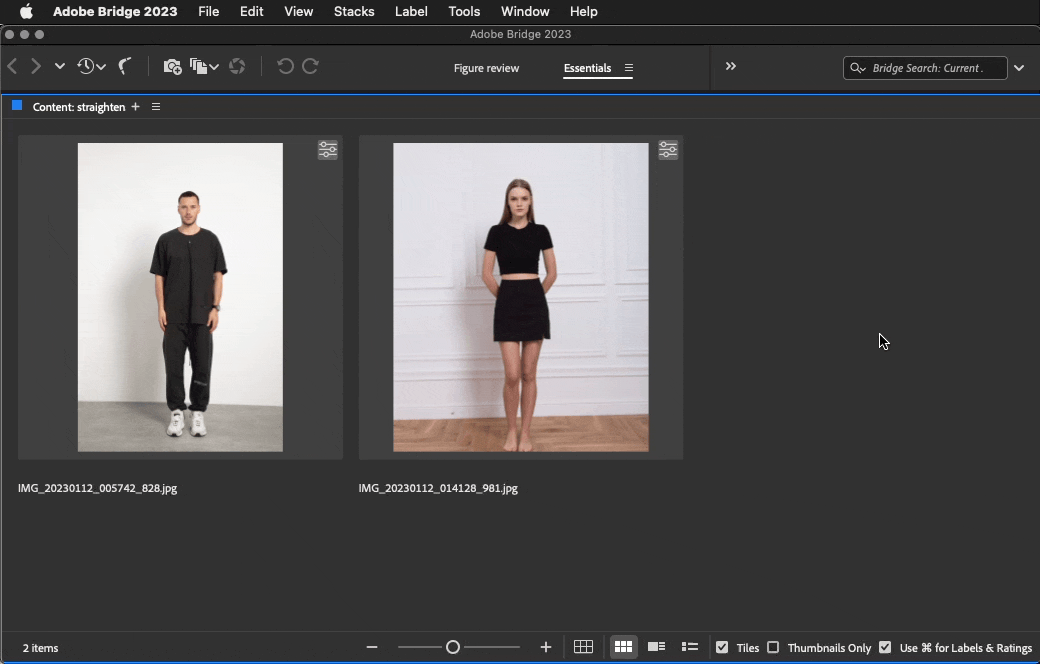Viewport: 1040px width, 664px height.
Task: Click the boomerang return-to-app icon
Action: click(125, 67)
